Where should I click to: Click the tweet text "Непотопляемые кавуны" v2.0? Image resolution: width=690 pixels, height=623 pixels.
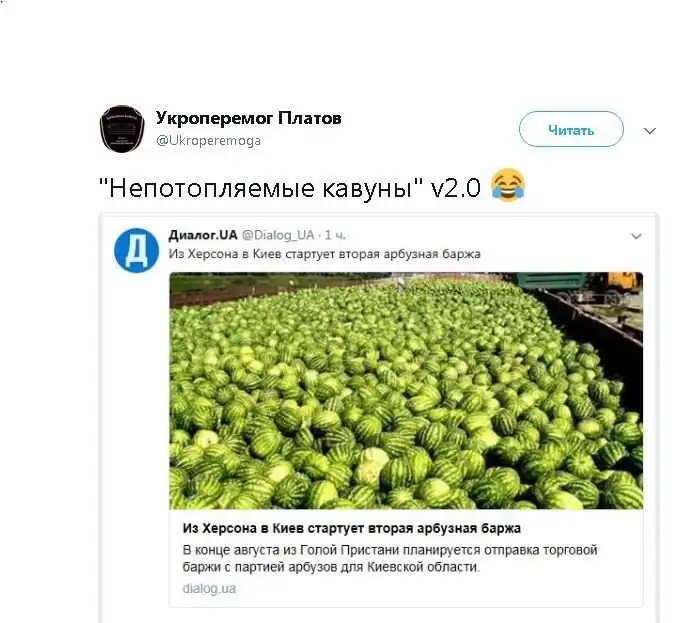[290, 188]
